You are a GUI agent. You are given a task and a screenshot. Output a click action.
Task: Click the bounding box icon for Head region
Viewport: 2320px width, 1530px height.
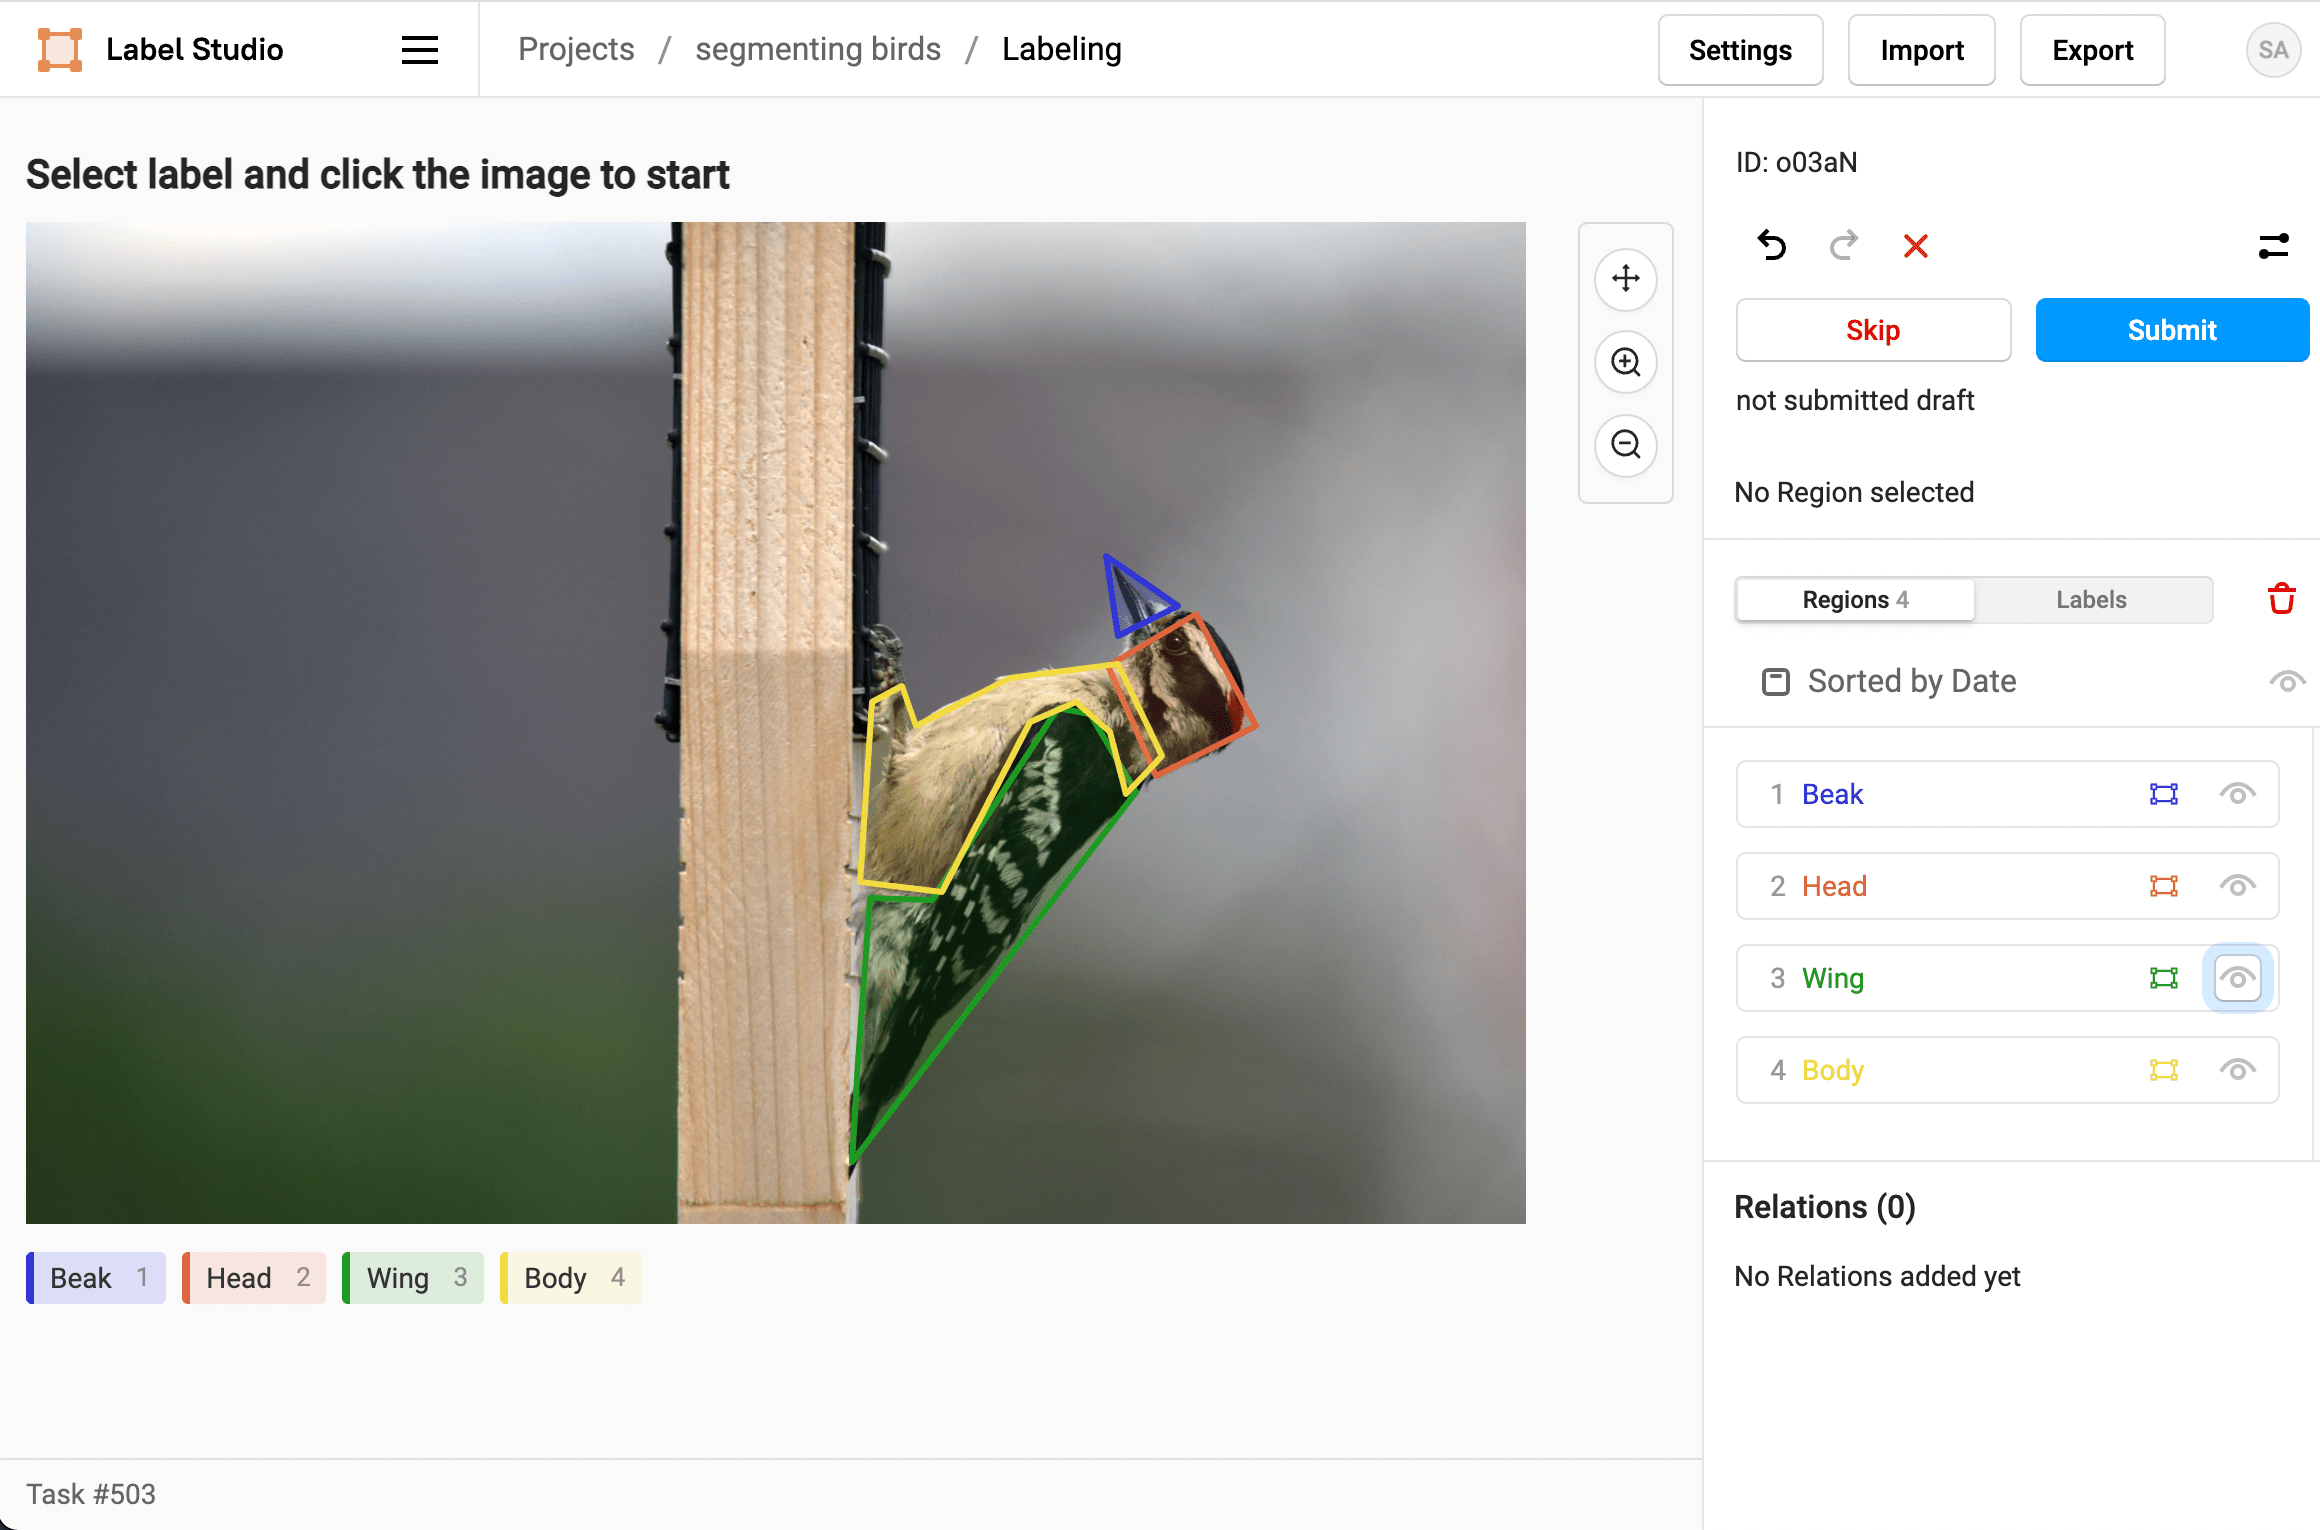click(2165, 885)
